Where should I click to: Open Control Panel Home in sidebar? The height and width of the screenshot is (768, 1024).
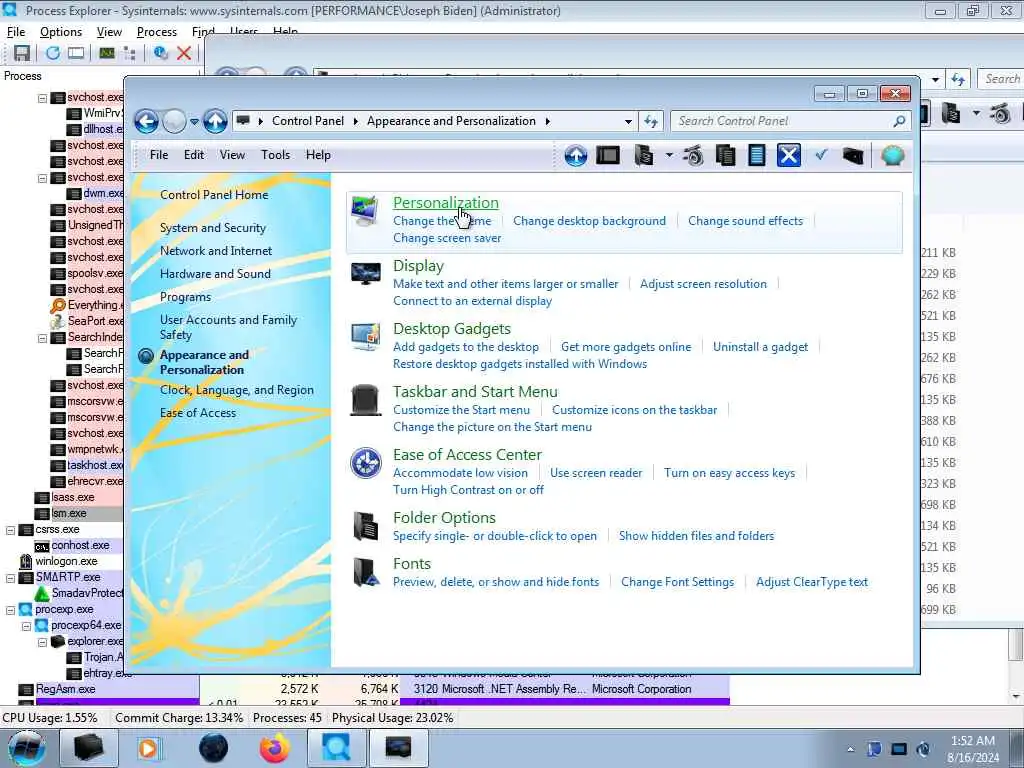pyautogui.click(x=214, y=195)
